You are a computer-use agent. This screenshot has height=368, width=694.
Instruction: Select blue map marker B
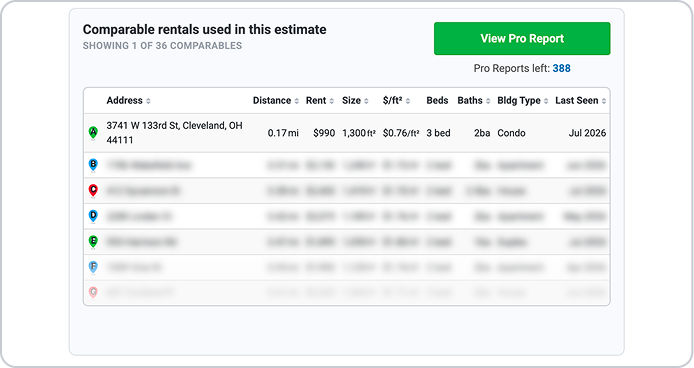[x=93, y=165]
